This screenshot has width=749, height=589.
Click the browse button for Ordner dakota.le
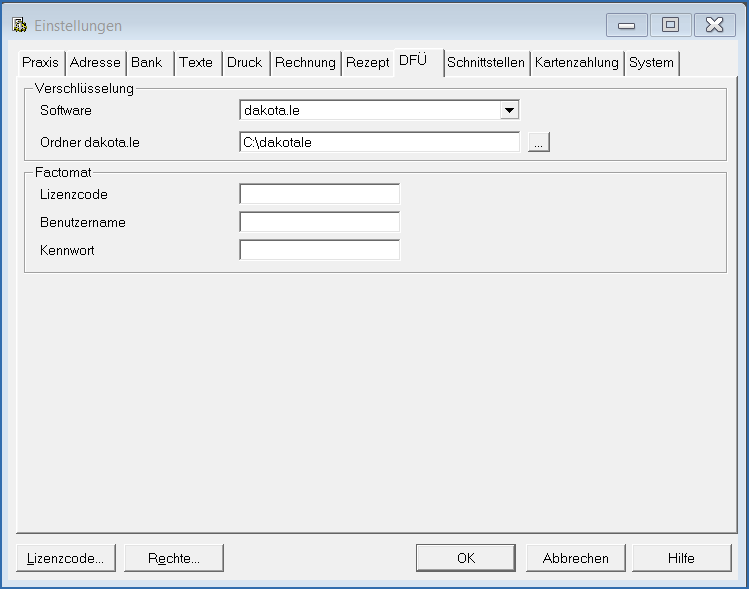click(539, 143)
